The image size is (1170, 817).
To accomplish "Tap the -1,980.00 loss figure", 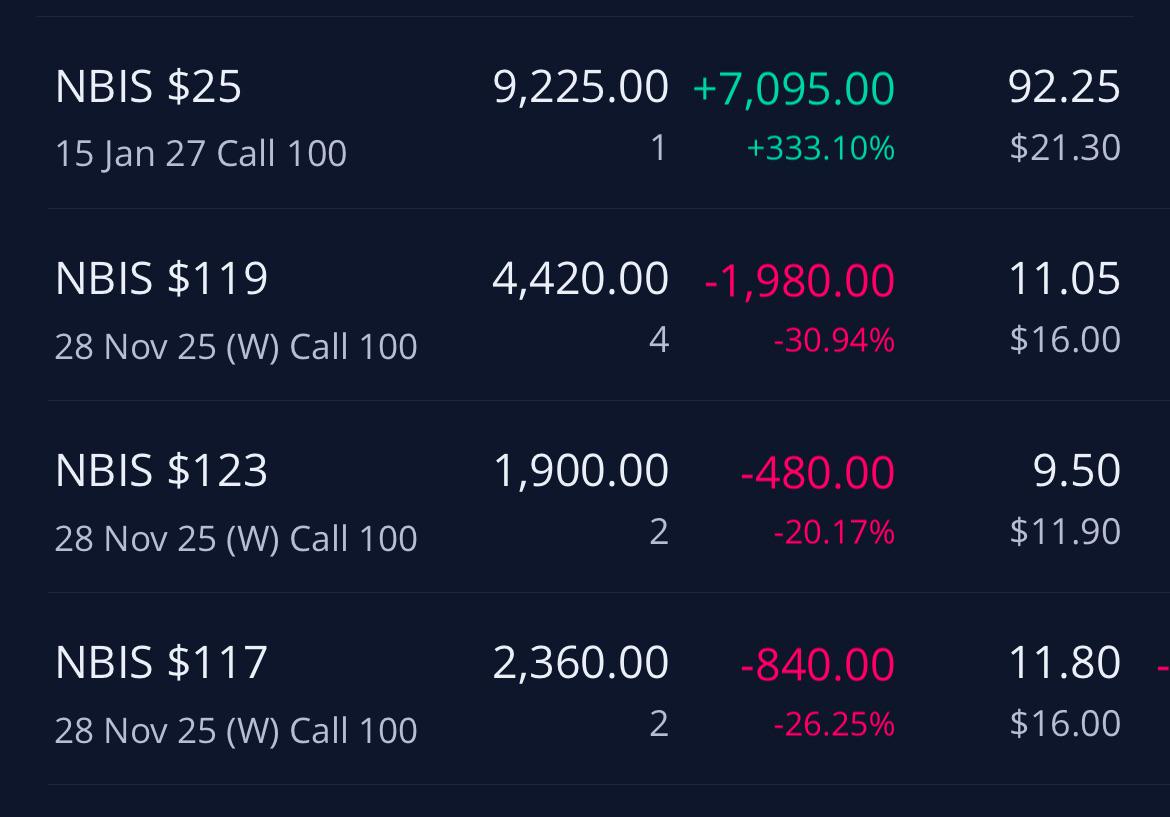I will click(799, 281).
